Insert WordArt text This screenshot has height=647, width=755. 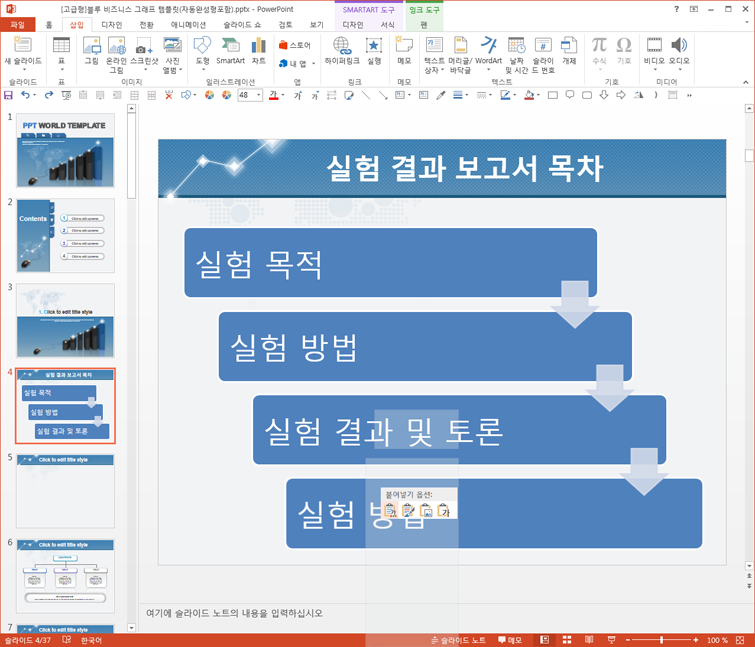(488, 53)
